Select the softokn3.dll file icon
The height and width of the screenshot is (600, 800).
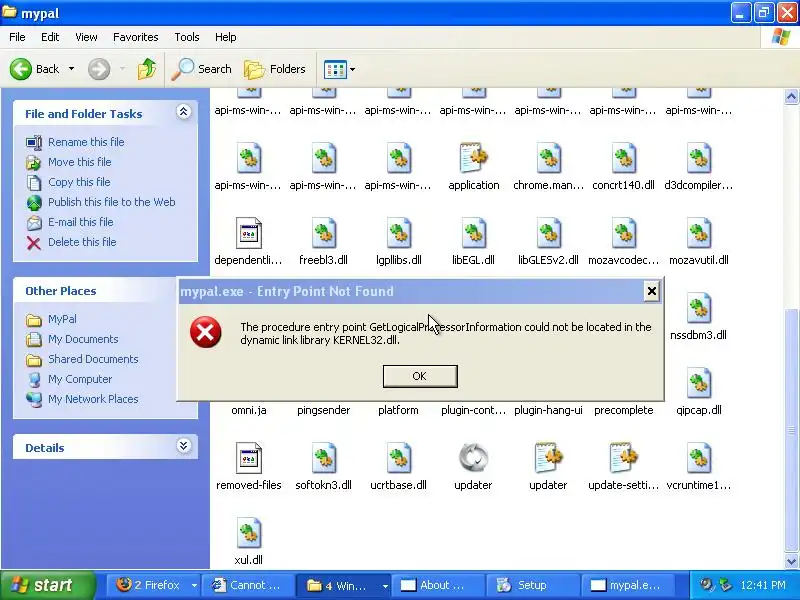tap(323, 458)
